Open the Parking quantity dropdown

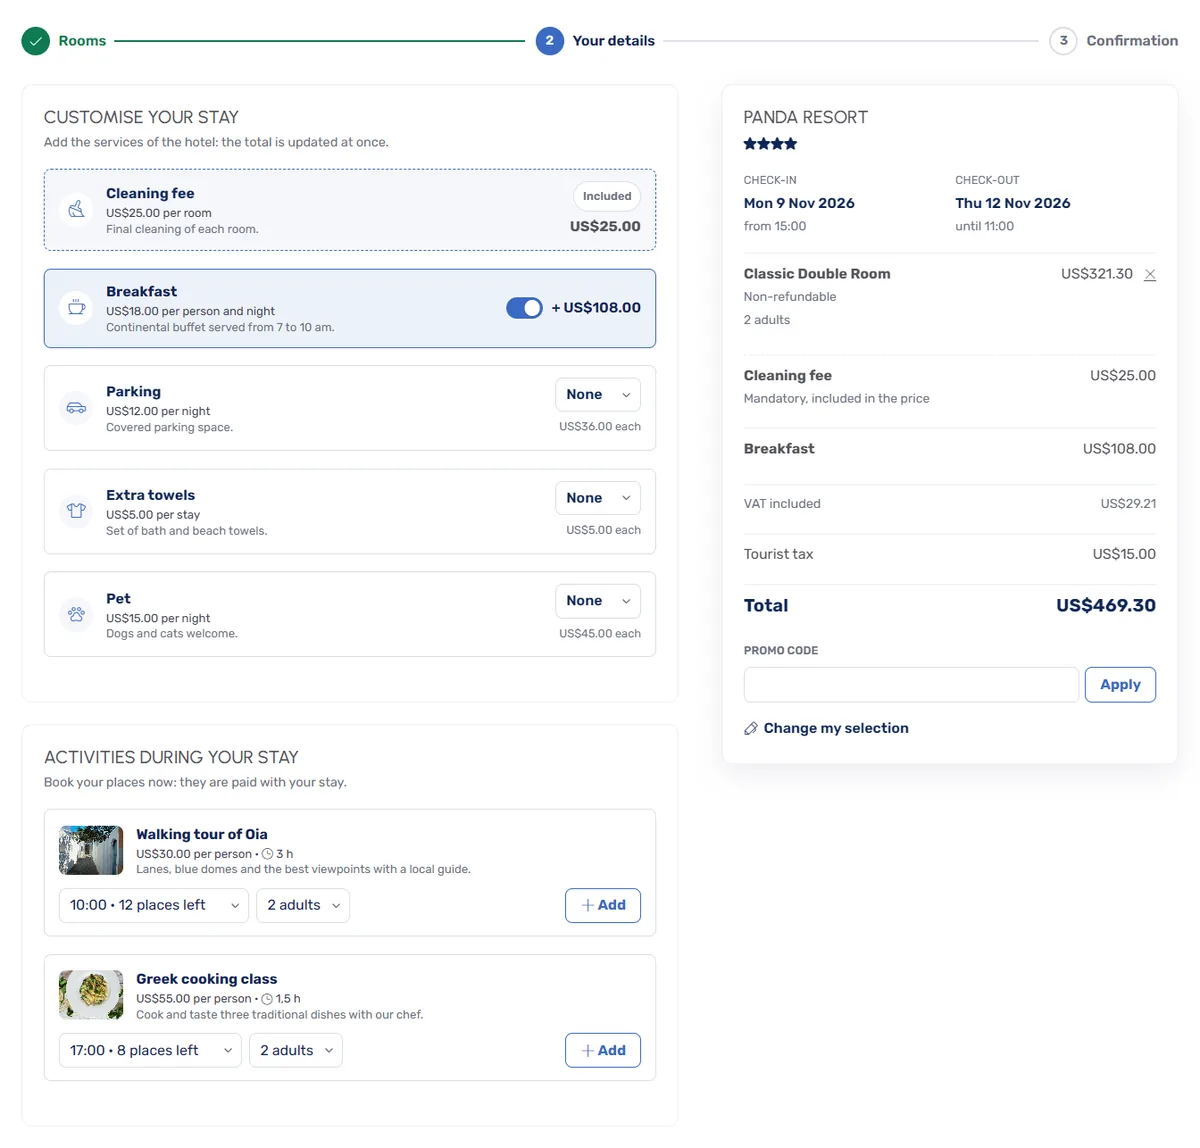598,395
